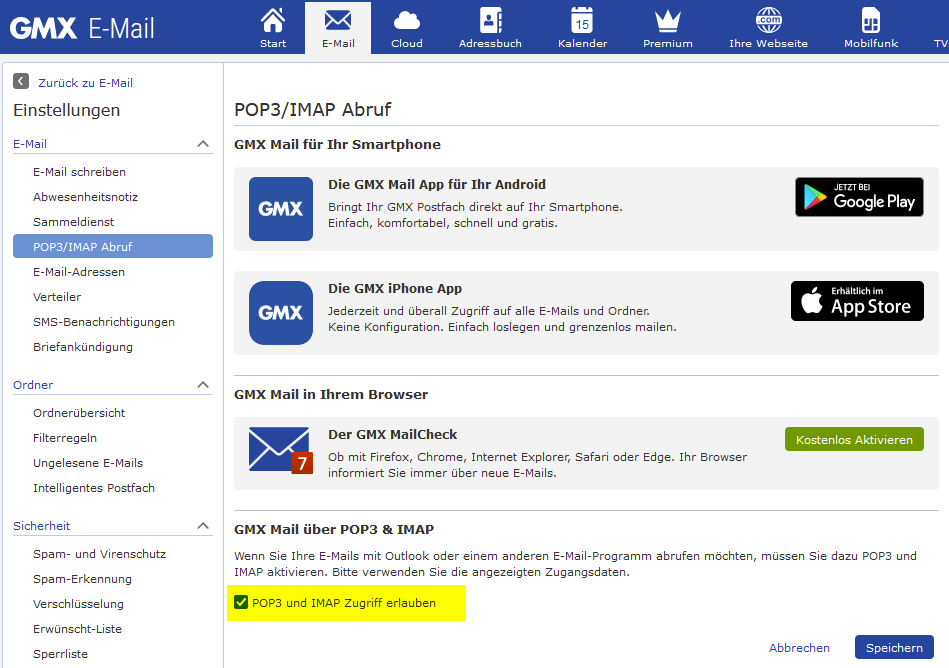
Task: Click the Mobilfunk SIM card icon
Action: (x=870, y=20)
